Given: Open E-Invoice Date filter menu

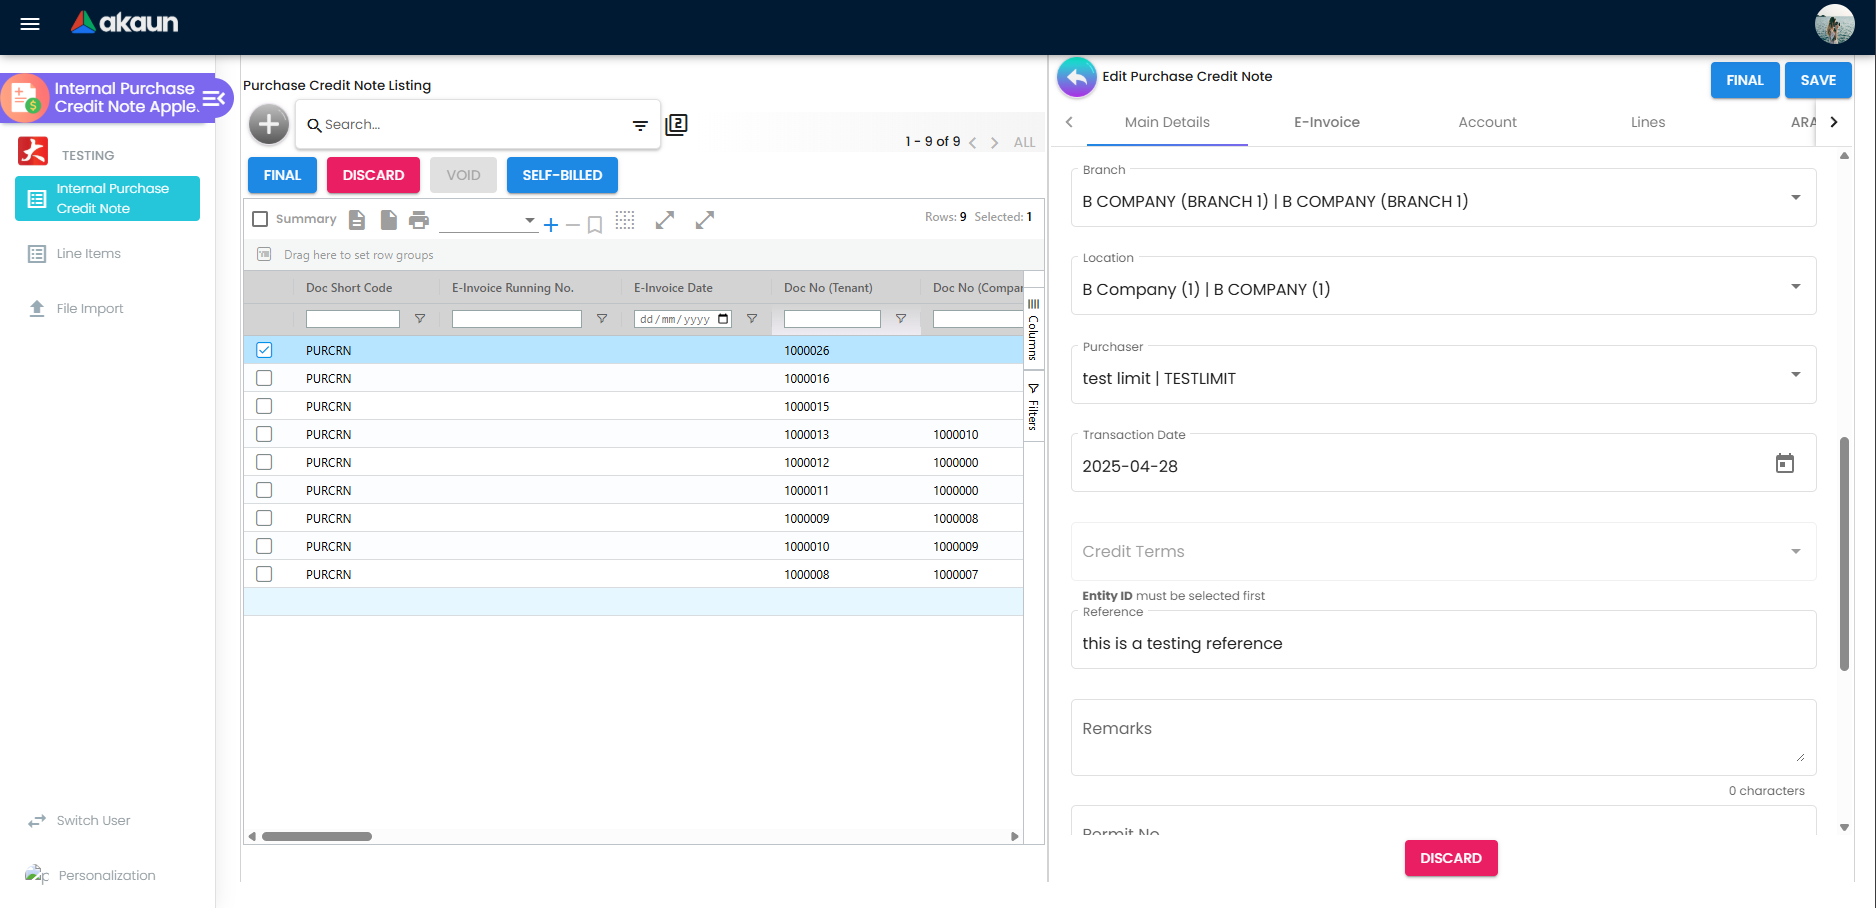Looking at the screenshot, I should coord(752,319).
